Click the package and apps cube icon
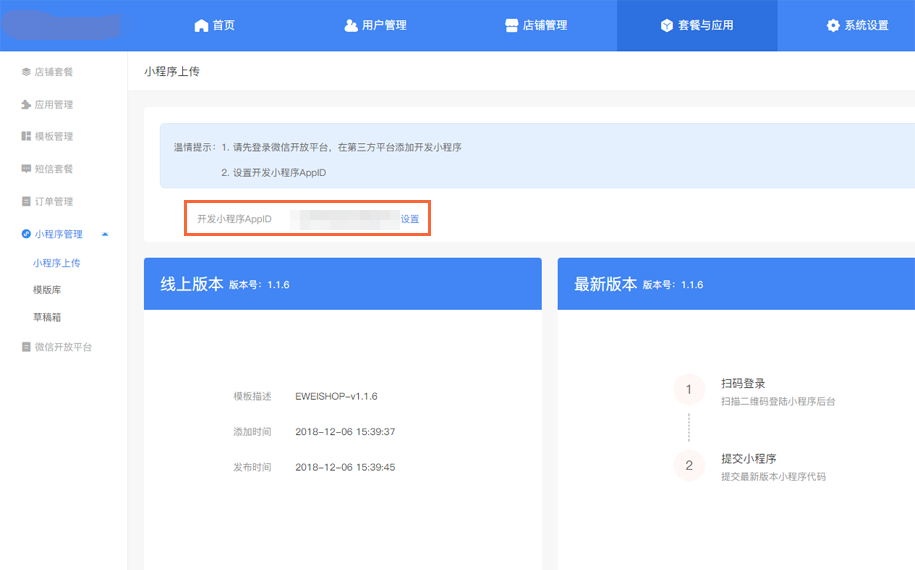The width and height of the screenshot is (915, 570). pos(667,25)
